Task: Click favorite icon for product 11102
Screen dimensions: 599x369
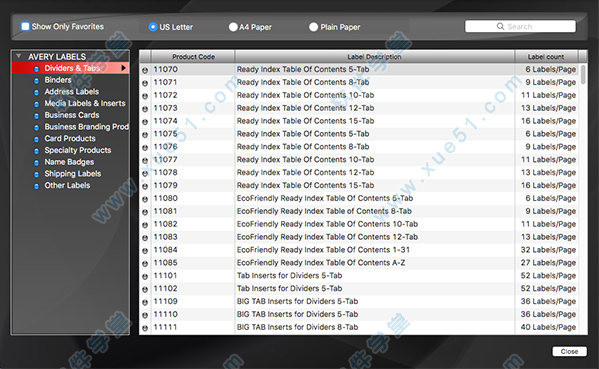Action: click(145, 290)
